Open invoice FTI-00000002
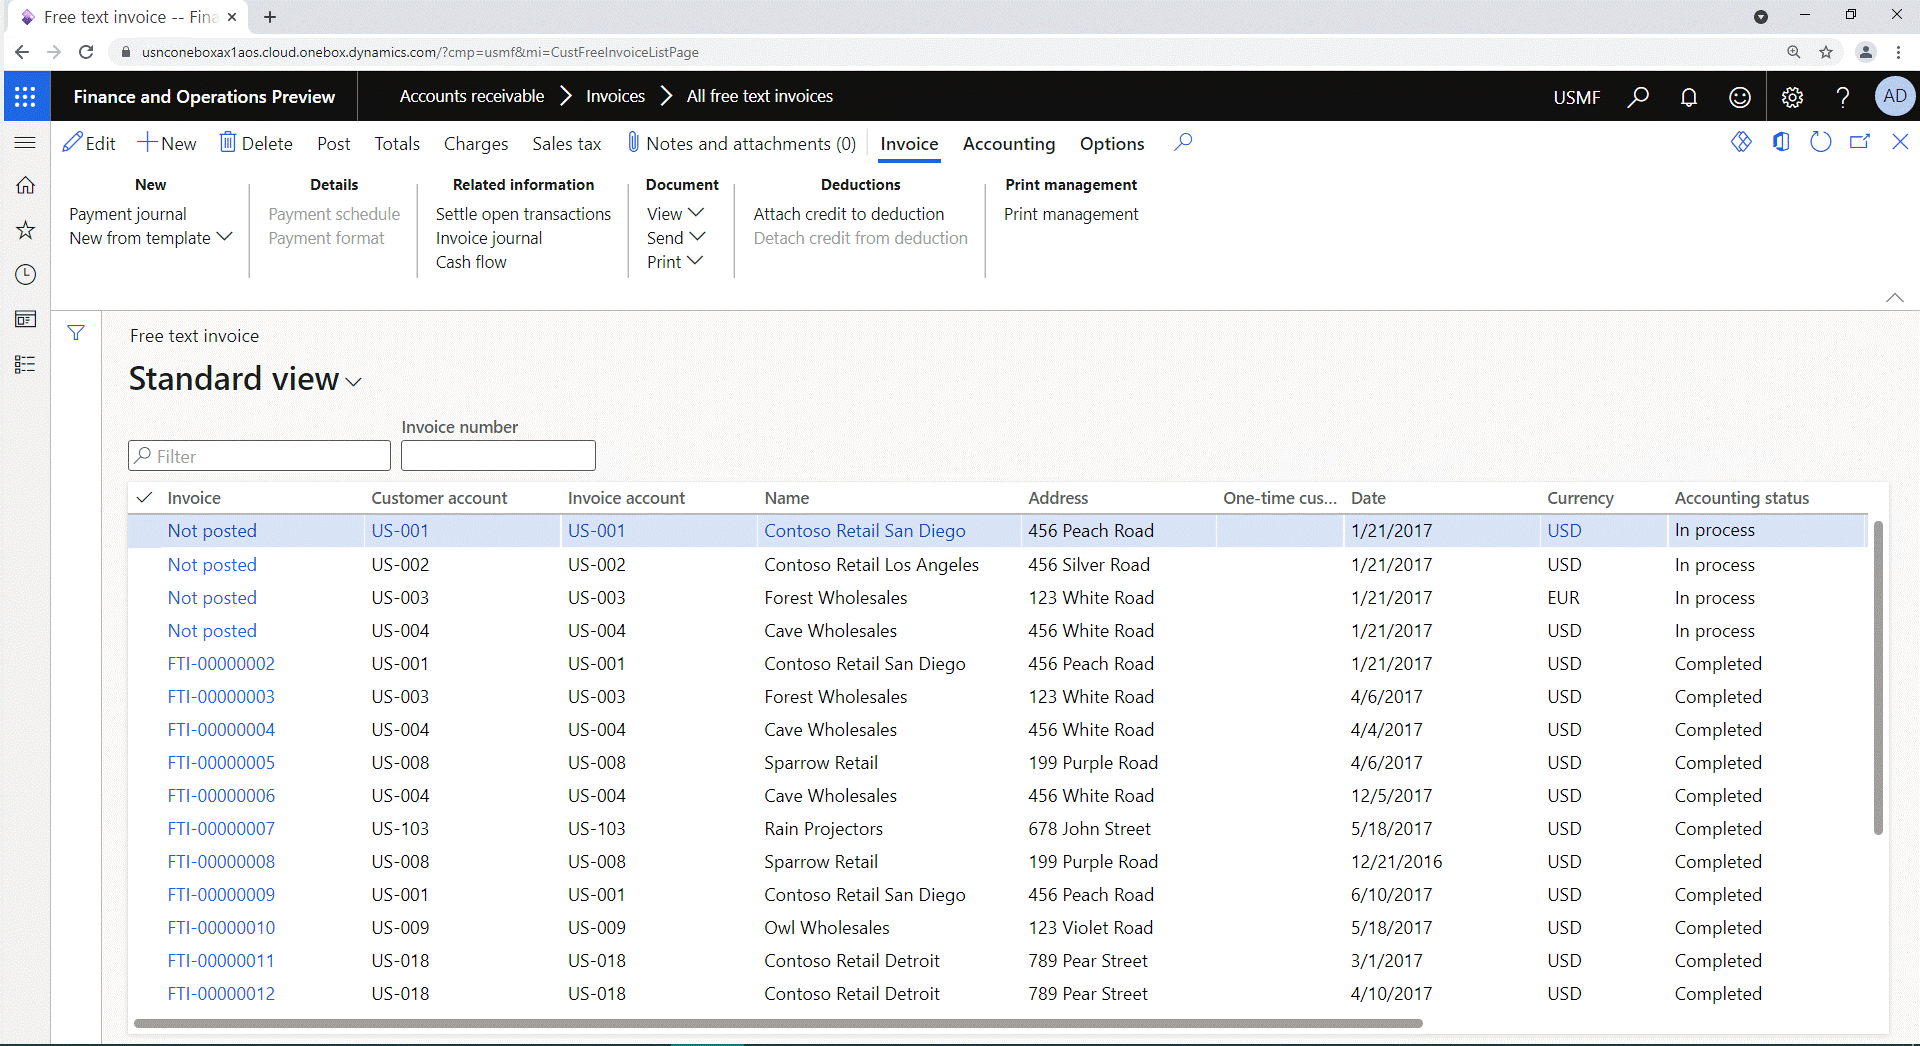1920x1046 pixels. (221, 663)
